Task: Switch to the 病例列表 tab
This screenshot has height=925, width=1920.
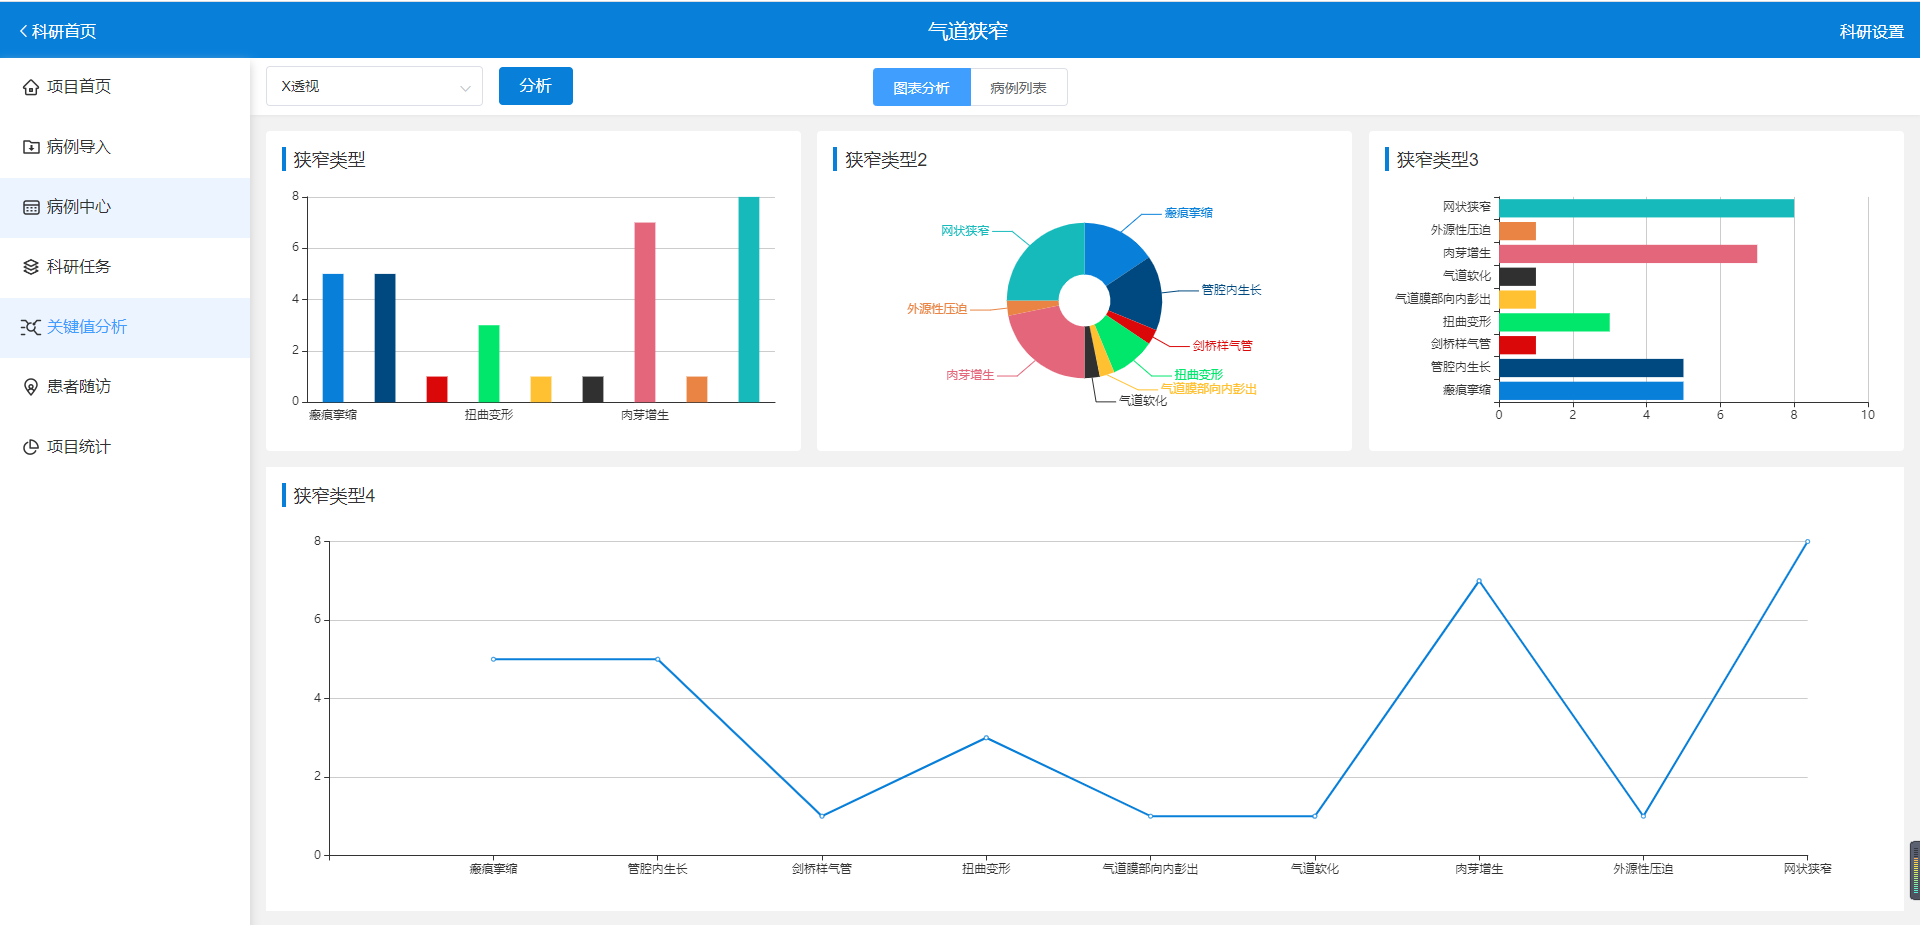Action: coord(1018,88)
